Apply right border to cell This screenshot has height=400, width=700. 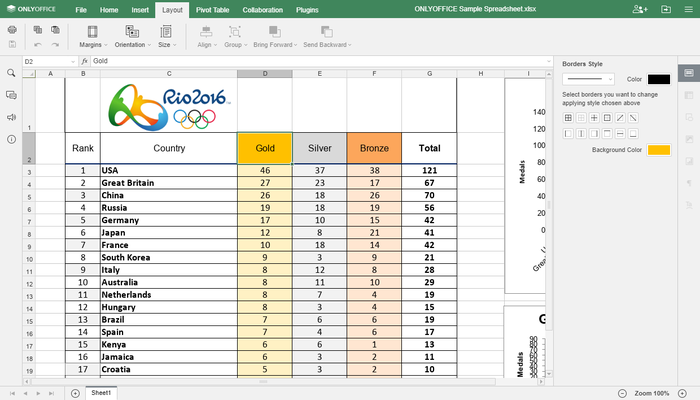594,133
